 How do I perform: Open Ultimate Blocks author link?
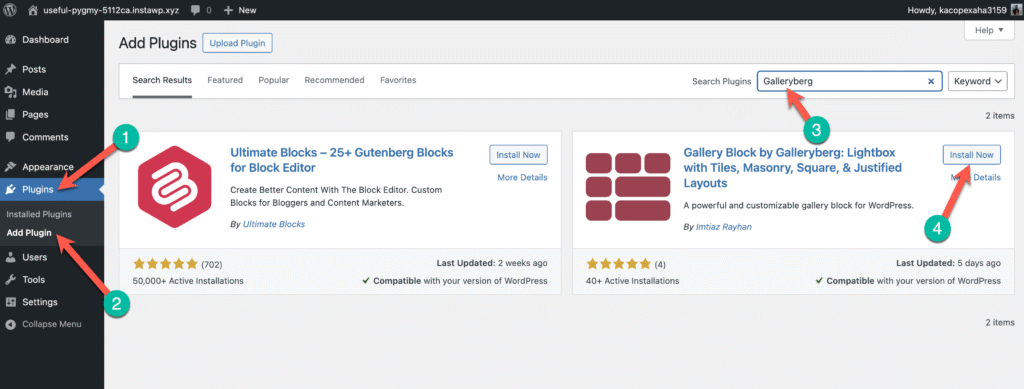tap(274, 224)
